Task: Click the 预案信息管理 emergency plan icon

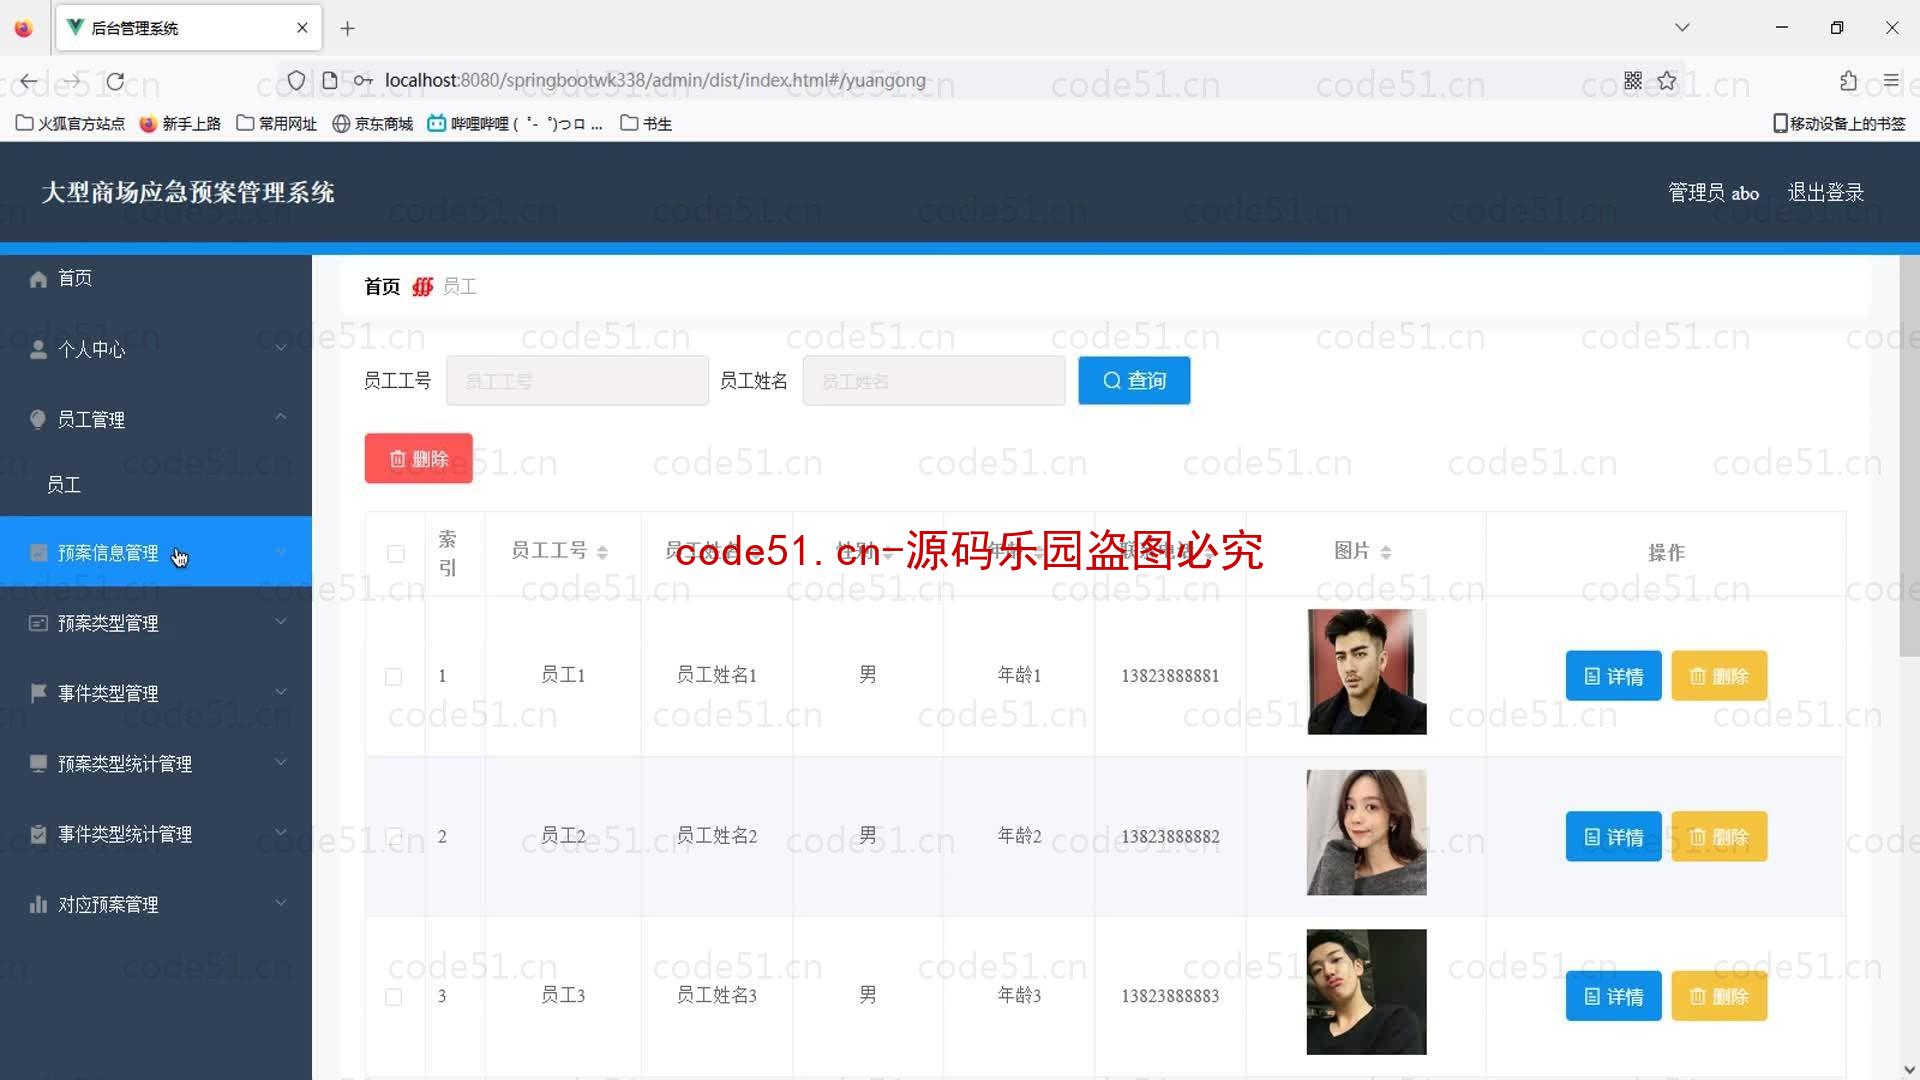Action: [36, 553]
